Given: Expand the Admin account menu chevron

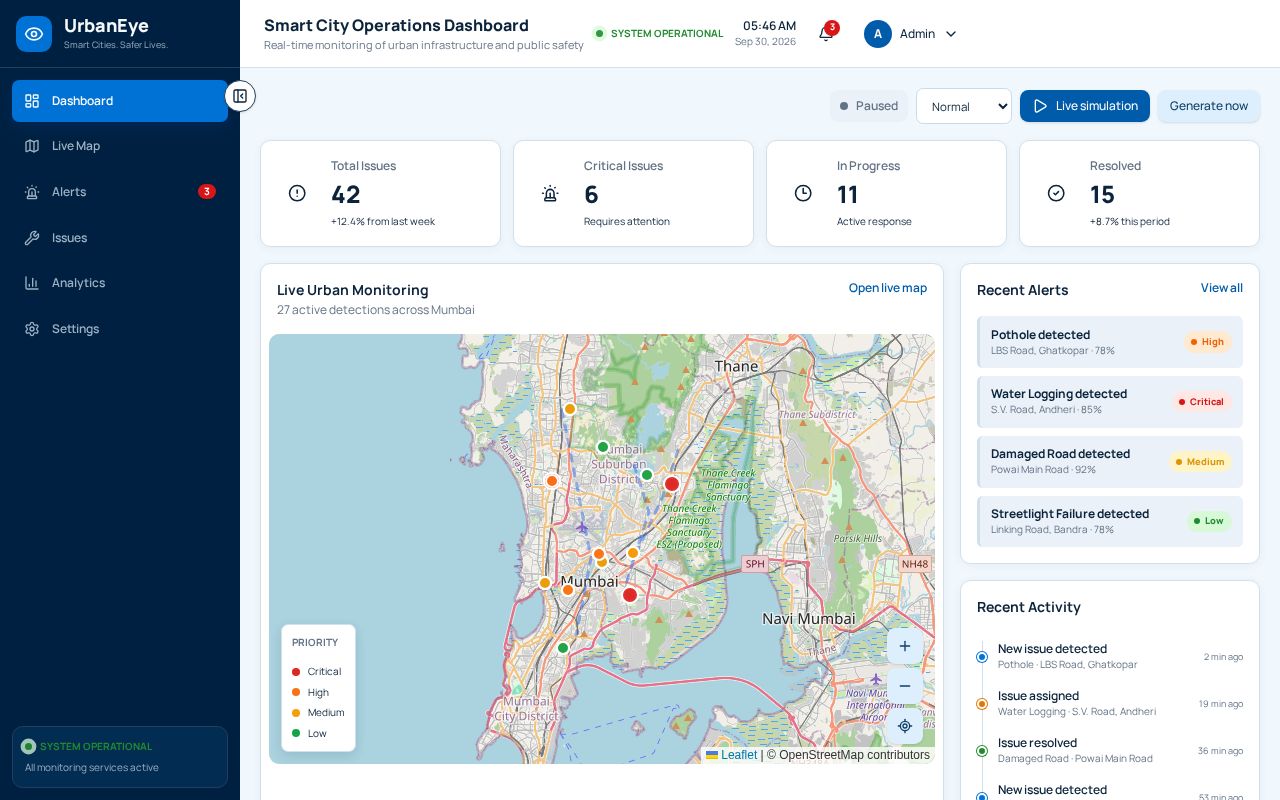Looking at the screenshot, I should click(951, 34).
